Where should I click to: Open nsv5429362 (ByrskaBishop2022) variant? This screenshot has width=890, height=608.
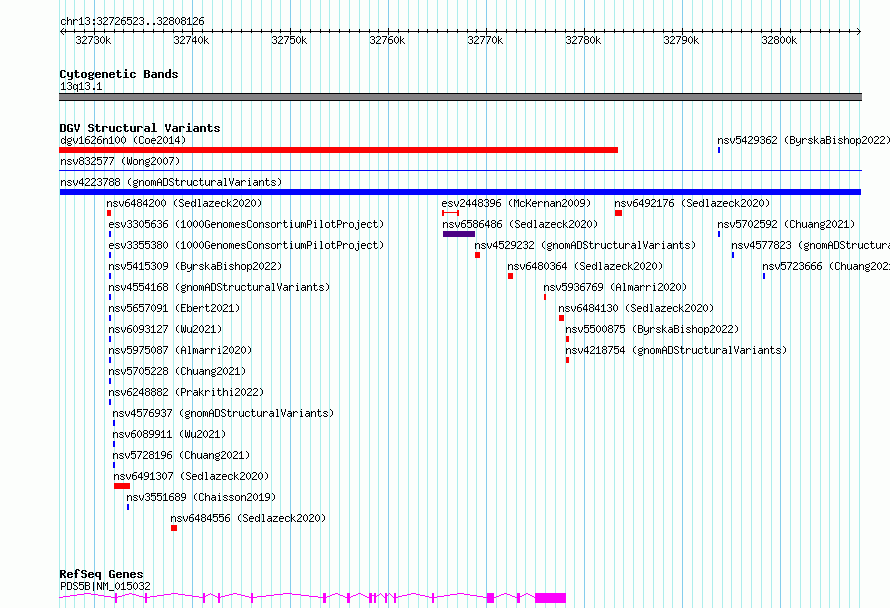coord(803,140)
